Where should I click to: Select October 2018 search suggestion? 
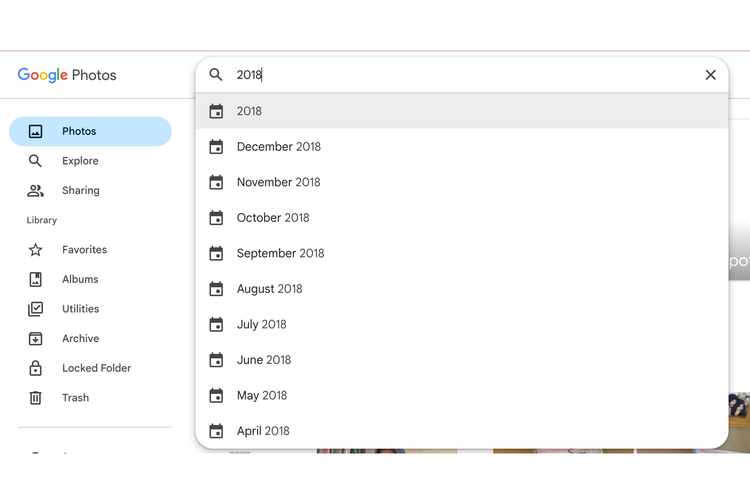[x=273, y=218]
